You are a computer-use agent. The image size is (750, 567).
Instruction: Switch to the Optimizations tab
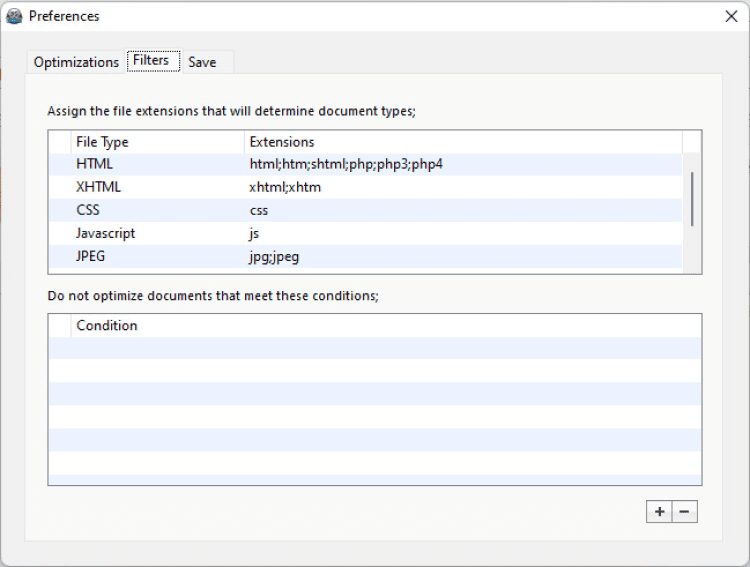(x=76, y=62)
